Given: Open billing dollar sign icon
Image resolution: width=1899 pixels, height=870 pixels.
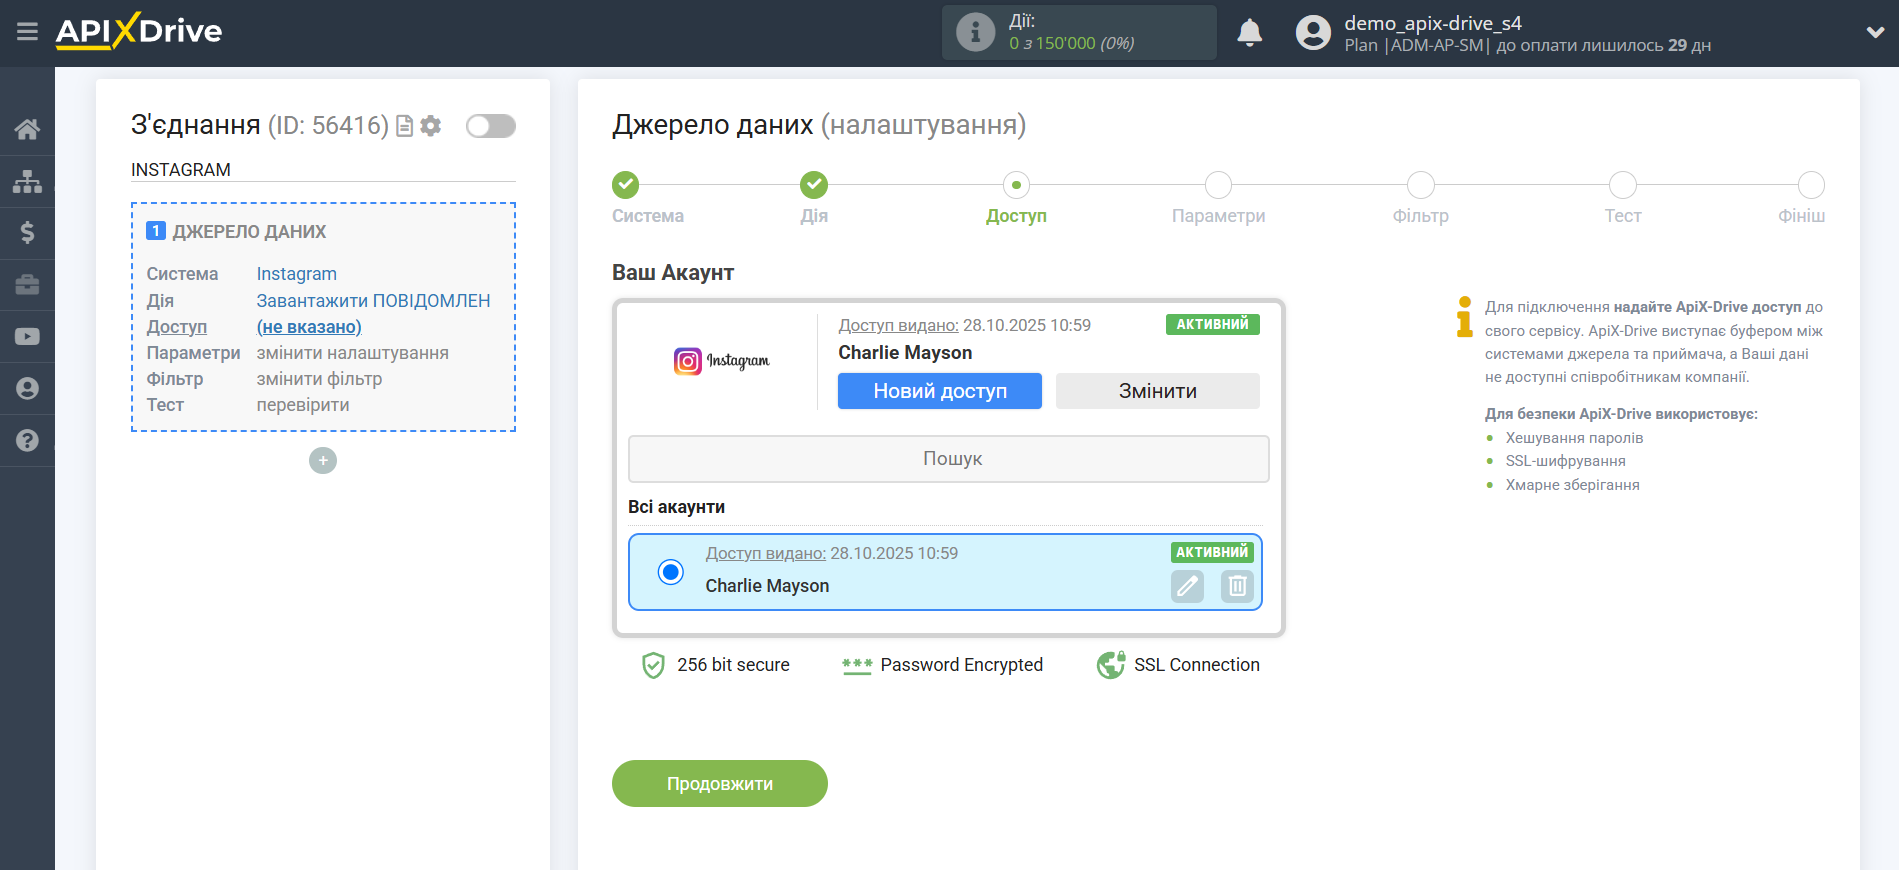Looking at the screenshot, I should pos(27,233).
